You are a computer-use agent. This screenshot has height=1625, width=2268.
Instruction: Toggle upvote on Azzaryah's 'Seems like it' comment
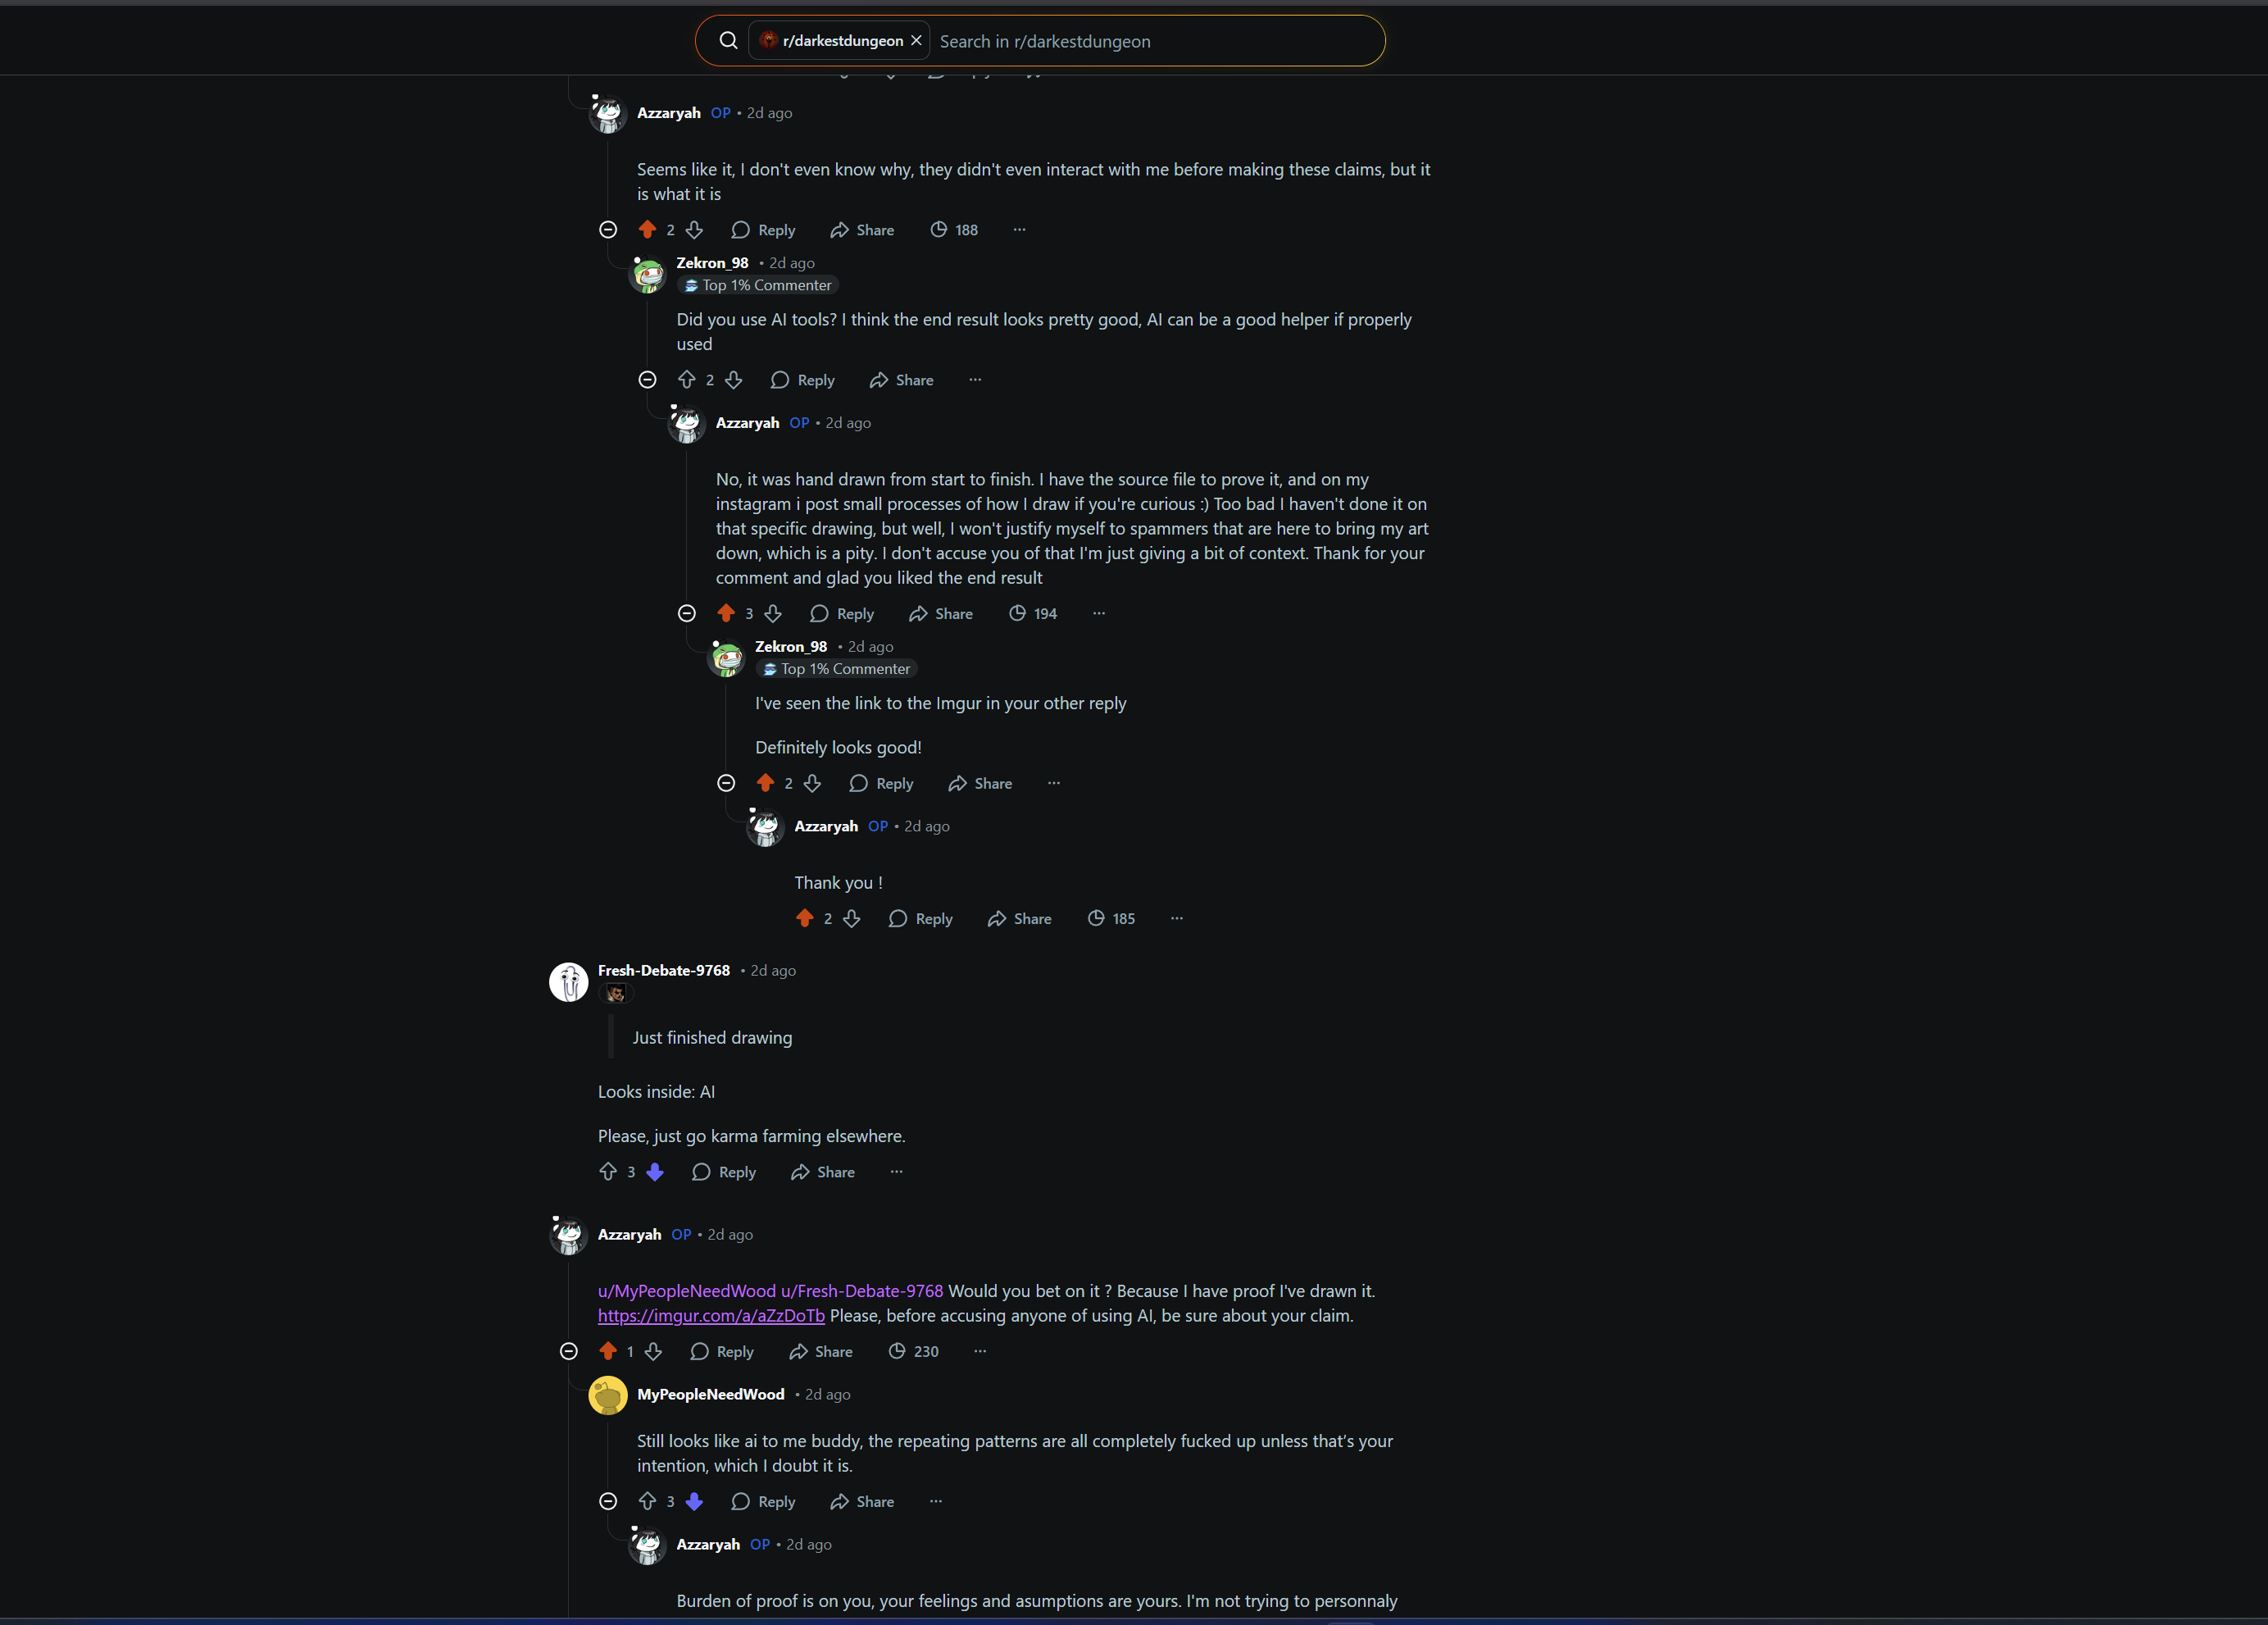pyautogui.click(x=647, y=230)
